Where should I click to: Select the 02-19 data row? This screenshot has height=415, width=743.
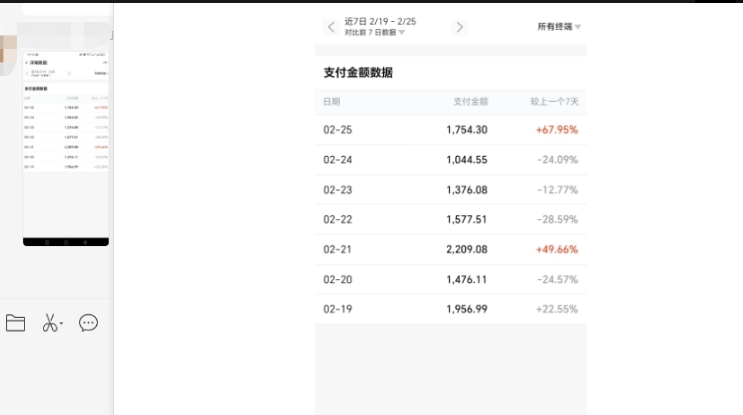click(x=450, y=309)
